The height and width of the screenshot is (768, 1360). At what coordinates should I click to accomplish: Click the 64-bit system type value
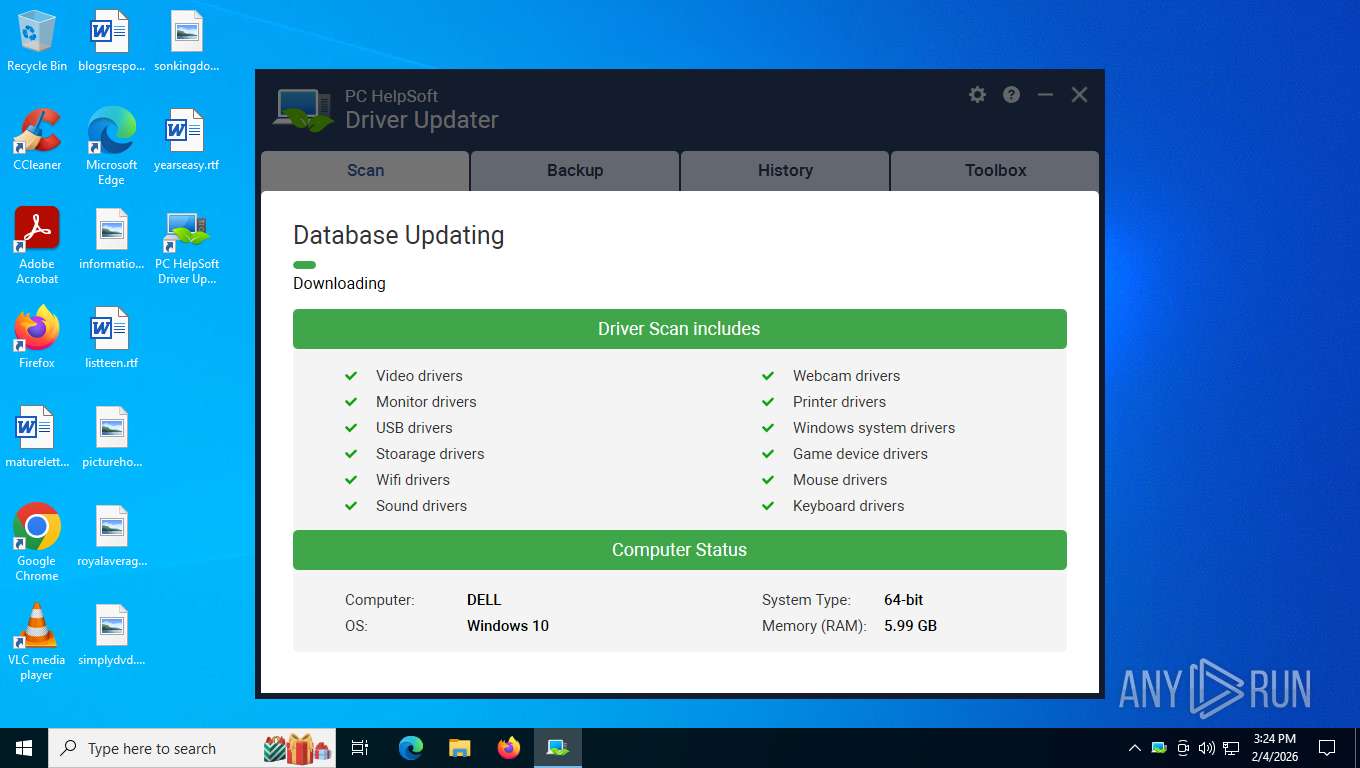(x=904, y=600)
